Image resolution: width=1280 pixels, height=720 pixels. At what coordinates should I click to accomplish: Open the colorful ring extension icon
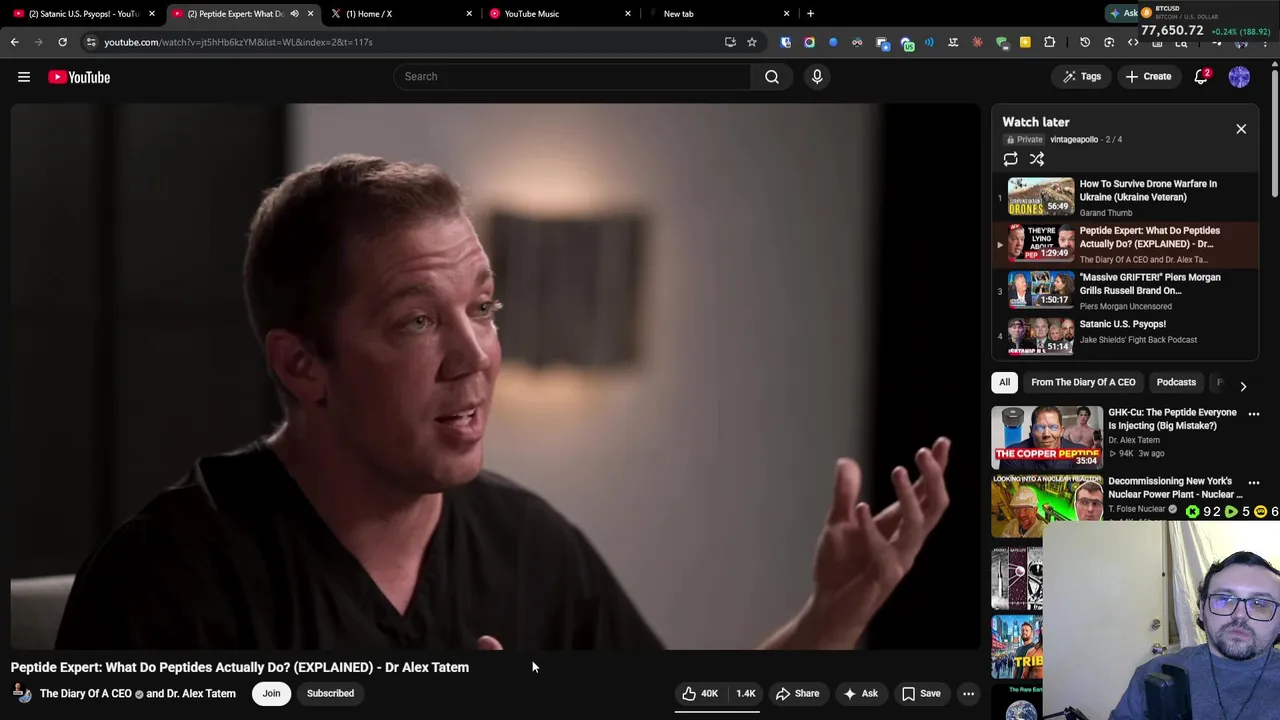(x=809, y=42)
